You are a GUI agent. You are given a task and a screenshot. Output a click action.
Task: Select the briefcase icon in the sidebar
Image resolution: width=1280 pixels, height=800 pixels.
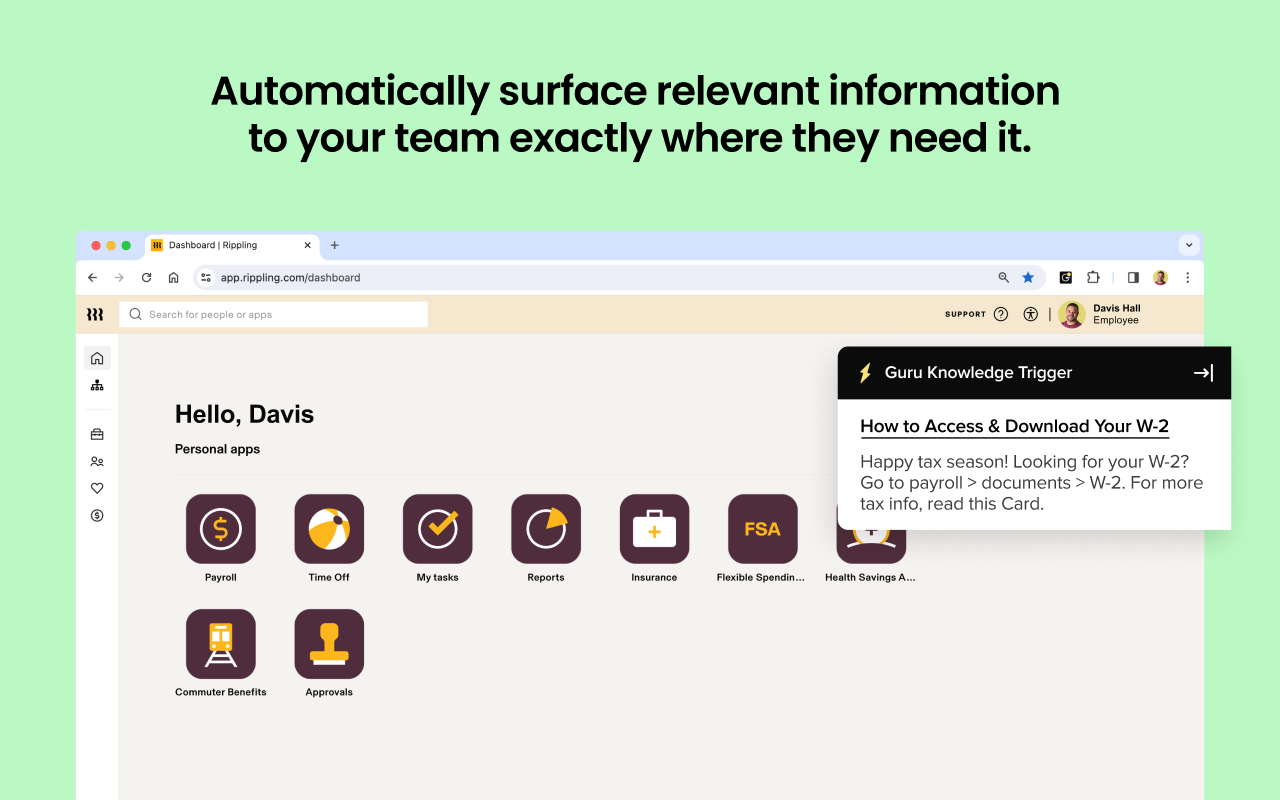97,434
